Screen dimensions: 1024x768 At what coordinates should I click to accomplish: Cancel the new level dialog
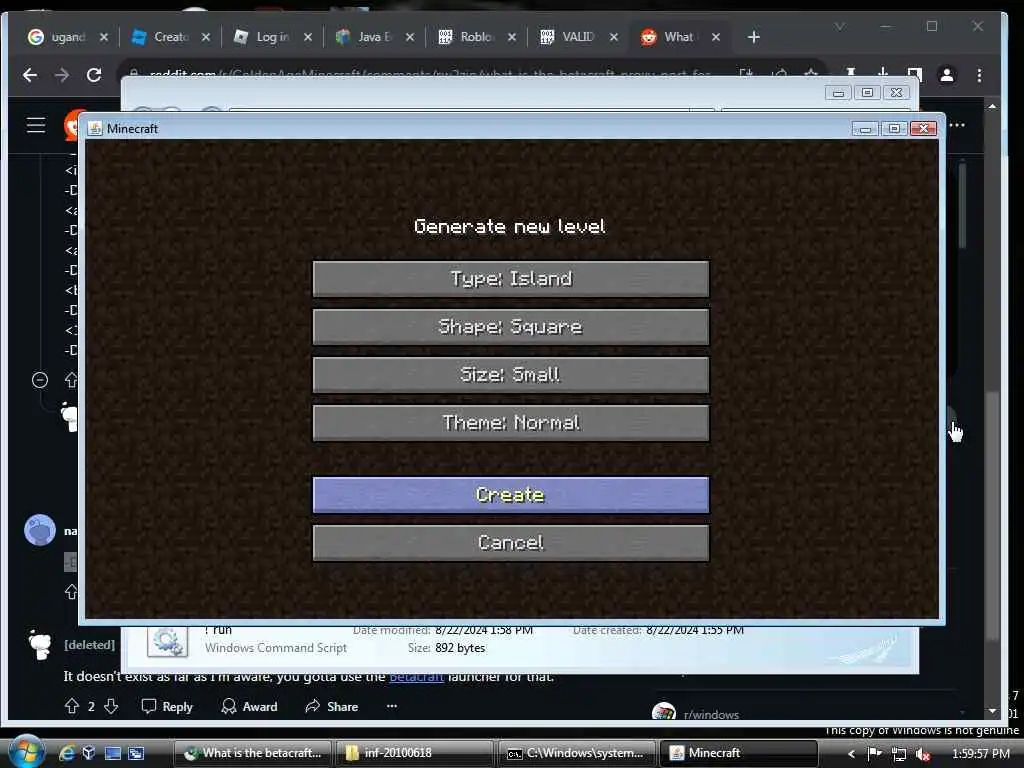coord(511,543)
